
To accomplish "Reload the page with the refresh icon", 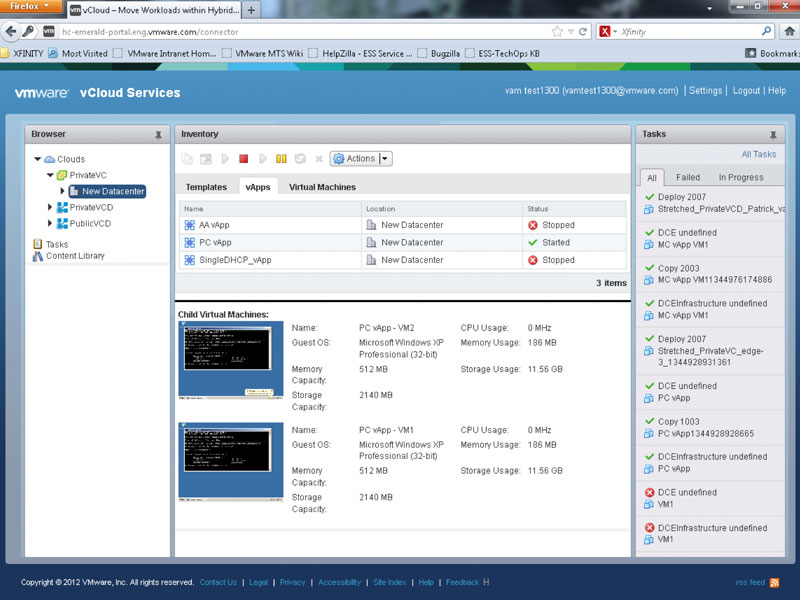I will pyautogui.click(x=583, y=32).
